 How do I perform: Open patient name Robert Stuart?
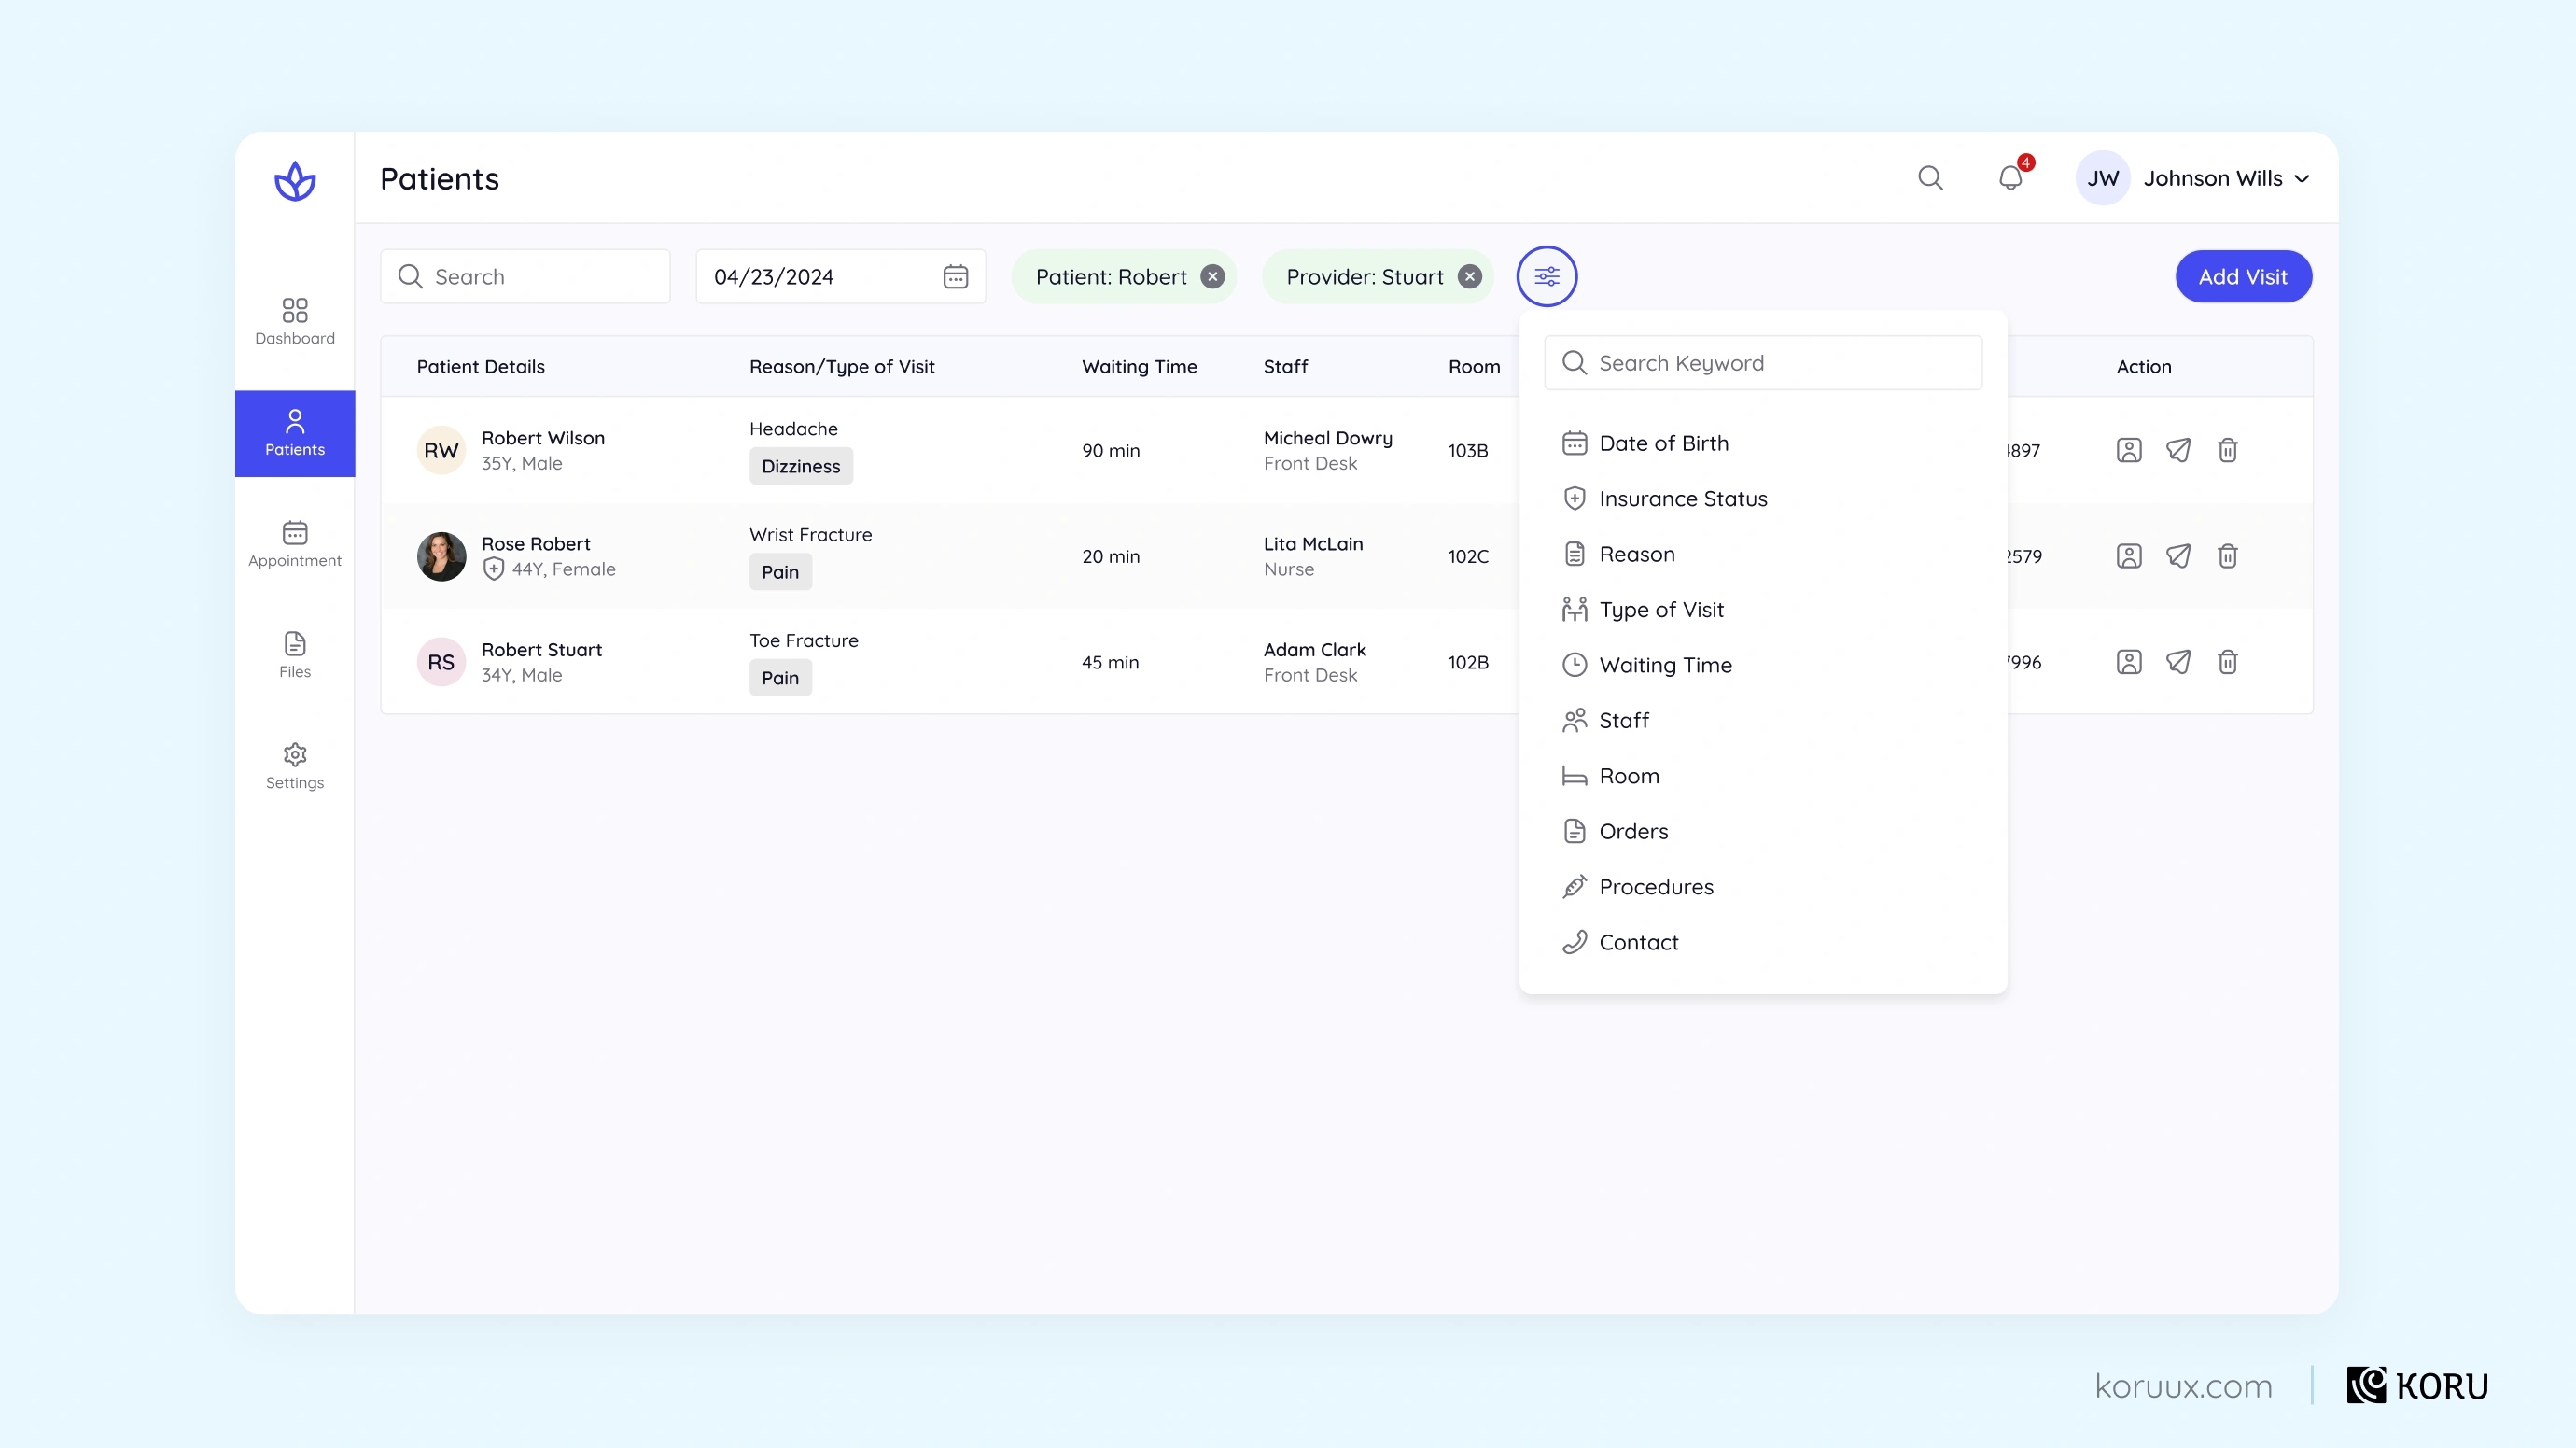coord(542,650)
